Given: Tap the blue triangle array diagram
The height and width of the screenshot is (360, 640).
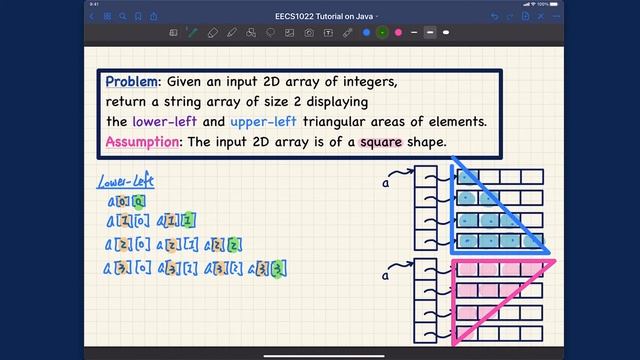Looking at the screenshot, I should click(x=500, y=206).
